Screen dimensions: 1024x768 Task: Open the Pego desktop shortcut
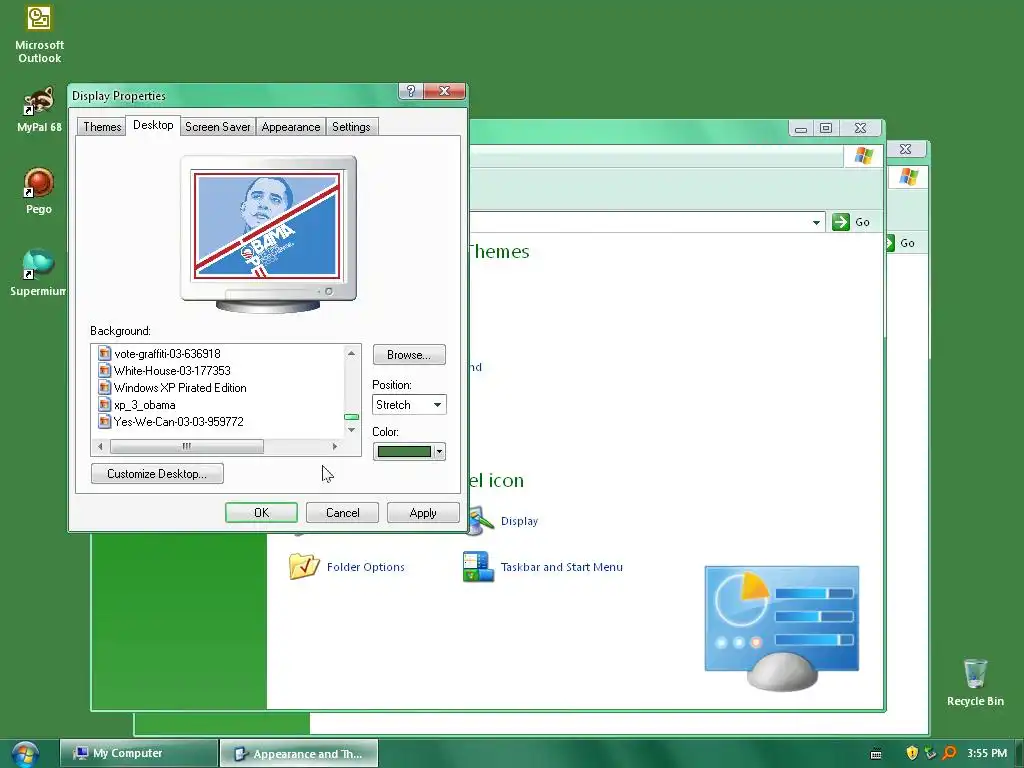click(x=39, y=191)
